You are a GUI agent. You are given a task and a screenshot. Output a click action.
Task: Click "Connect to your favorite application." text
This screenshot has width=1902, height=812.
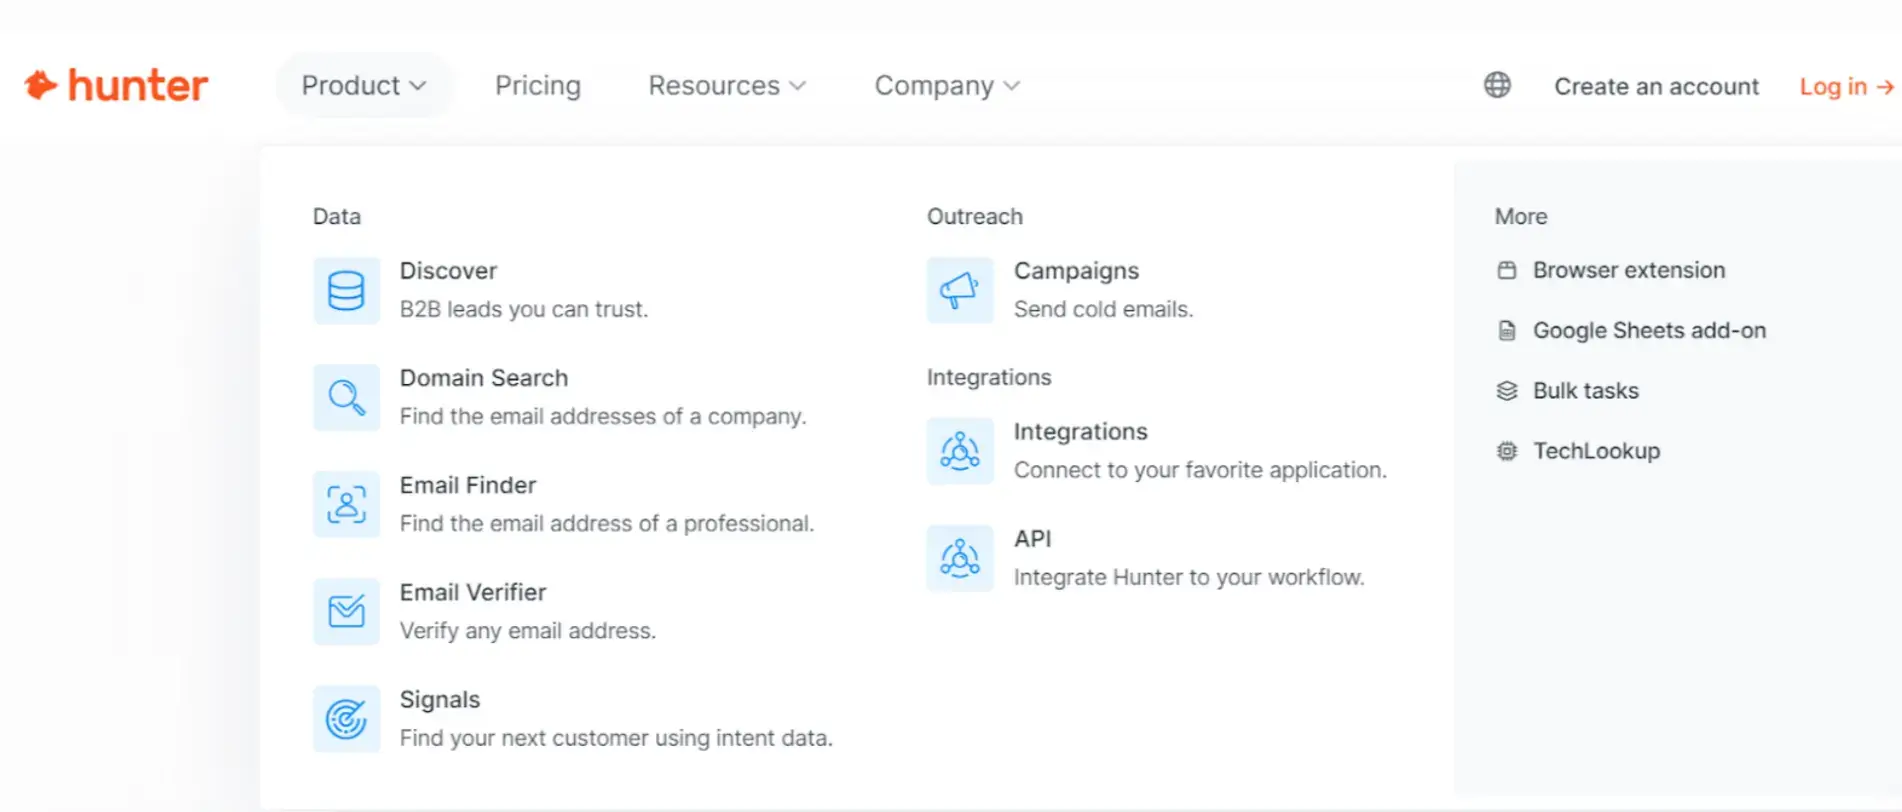[1200, 471]
